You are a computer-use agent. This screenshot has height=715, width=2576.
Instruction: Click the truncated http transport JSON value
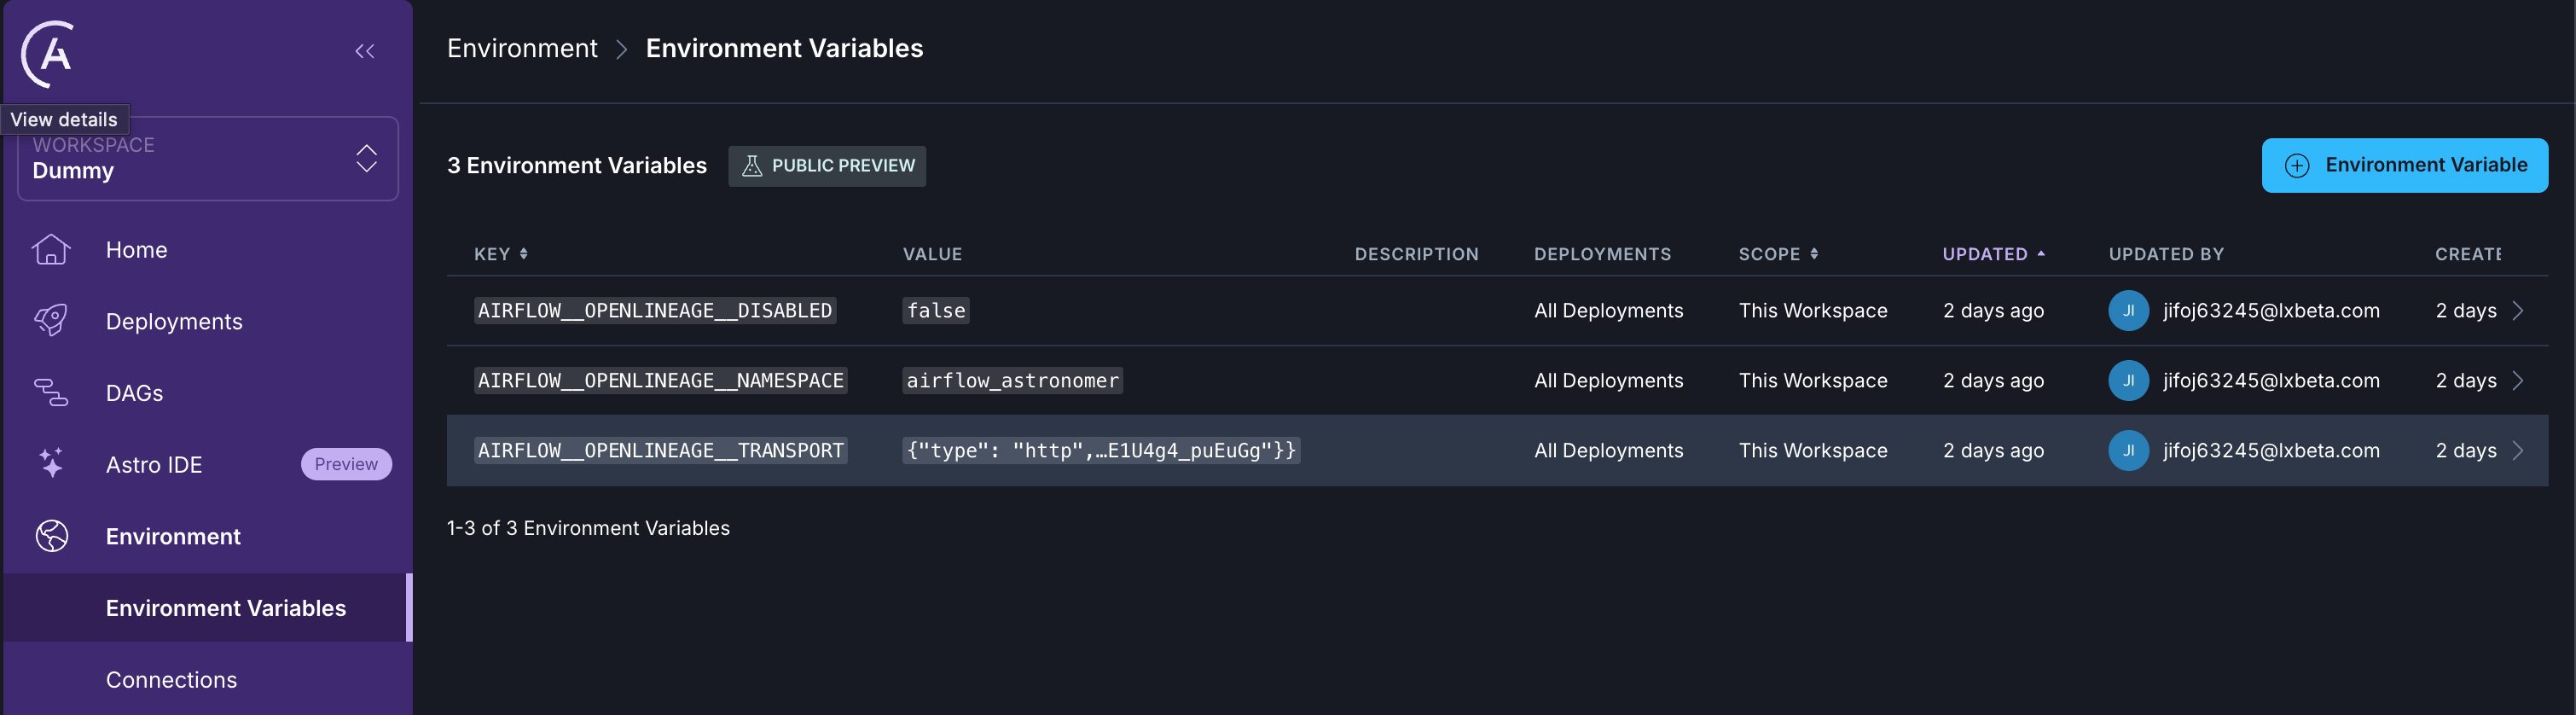click(1101, 451)
